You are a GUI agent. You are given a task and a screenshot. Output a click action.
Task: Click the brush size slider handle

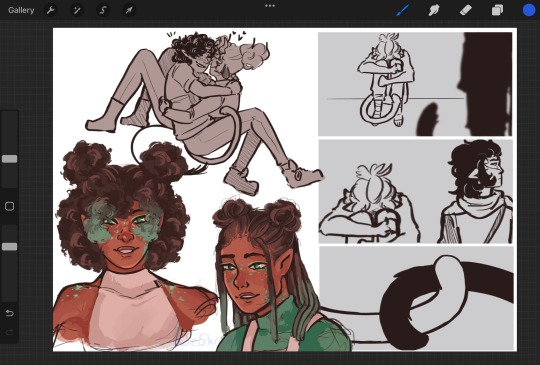coord(10,159)
